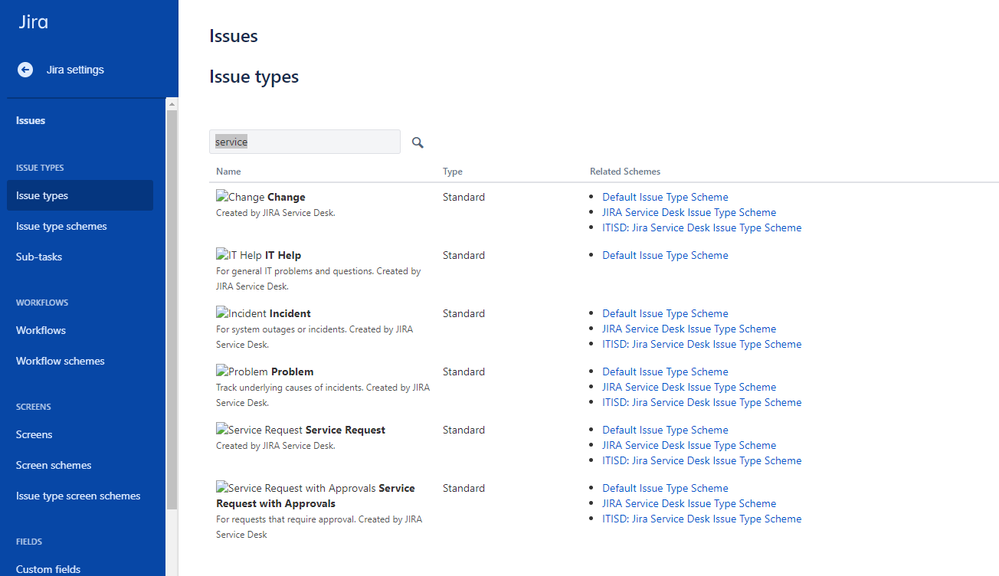Open Workflow schemes in sidebar

(60, 361)
